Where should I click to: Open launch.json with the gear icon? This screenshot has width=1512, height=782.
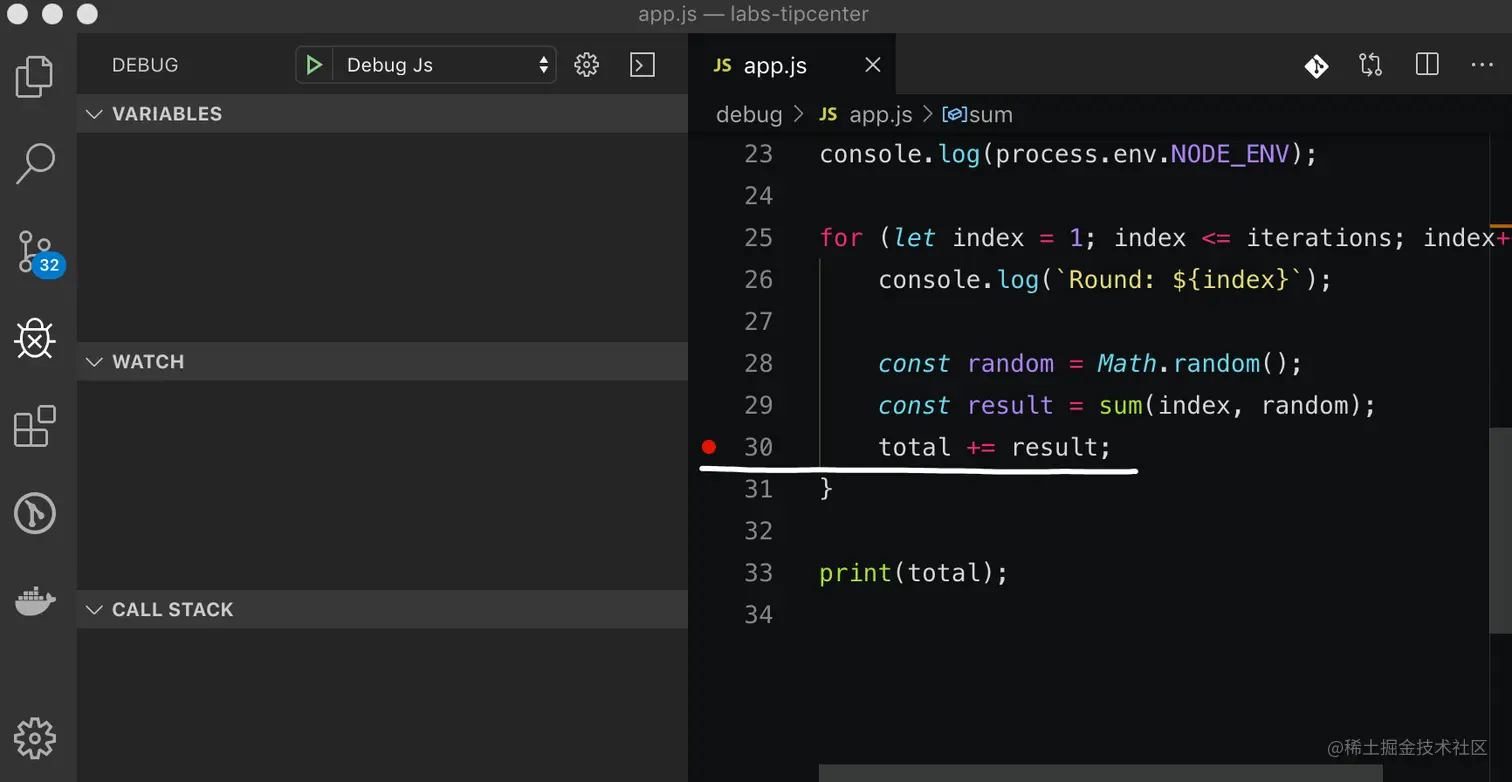point(586,65)
